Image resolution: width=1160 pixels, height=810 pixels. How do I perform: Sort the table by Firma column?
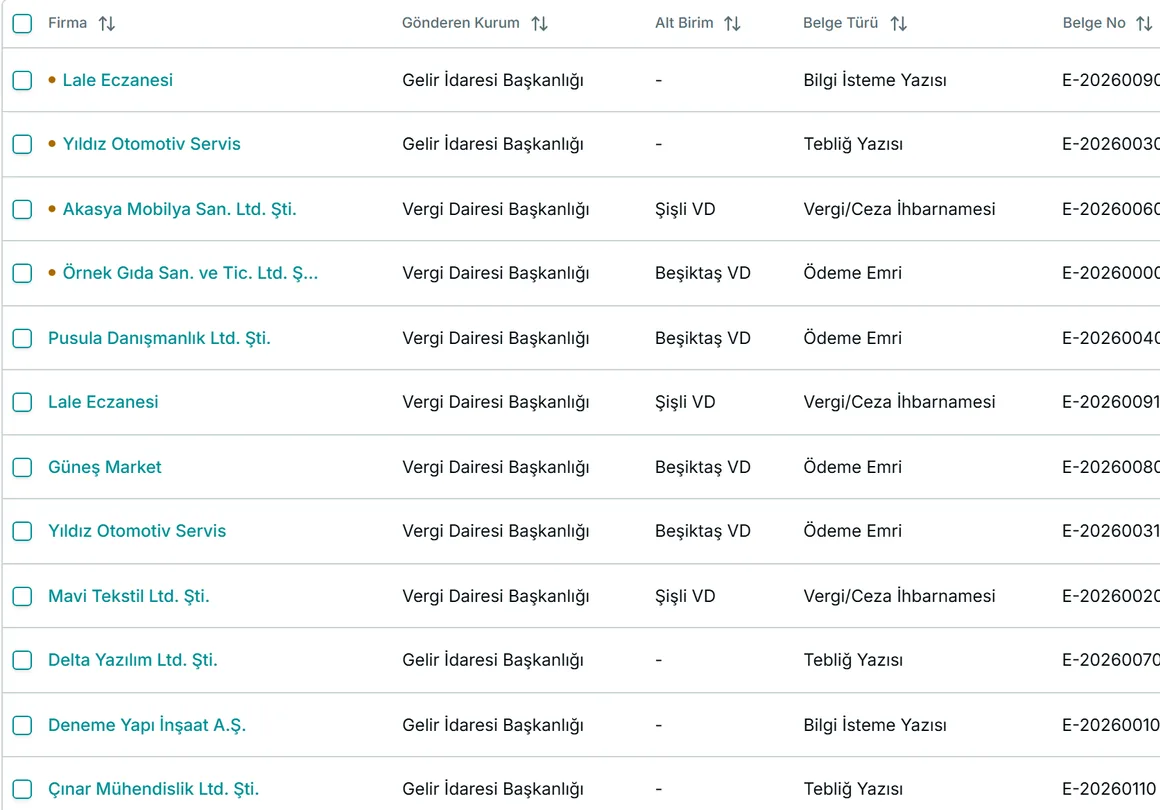[107, 24]
